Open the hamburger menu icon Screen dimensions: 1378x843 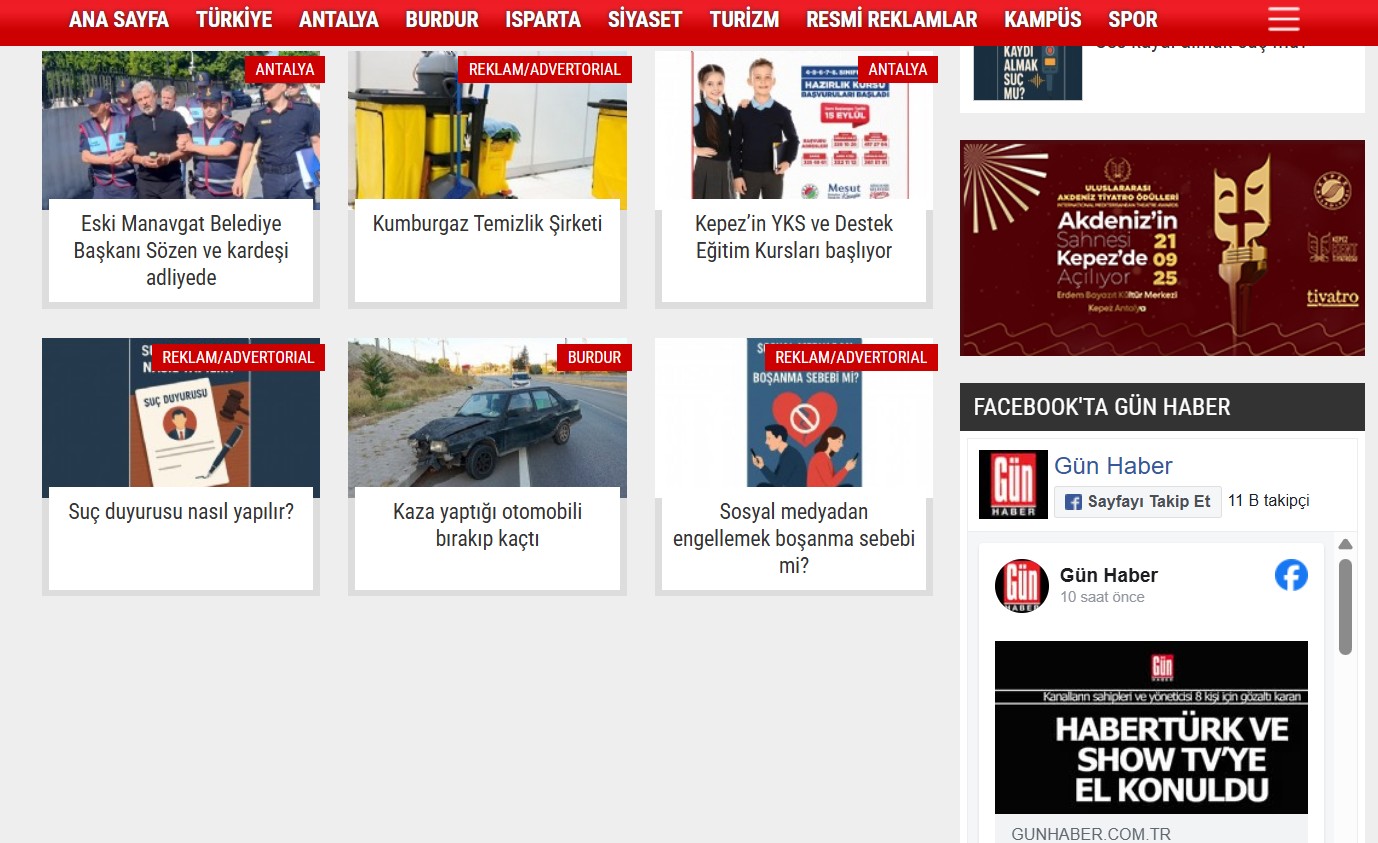pos(1283,19)
